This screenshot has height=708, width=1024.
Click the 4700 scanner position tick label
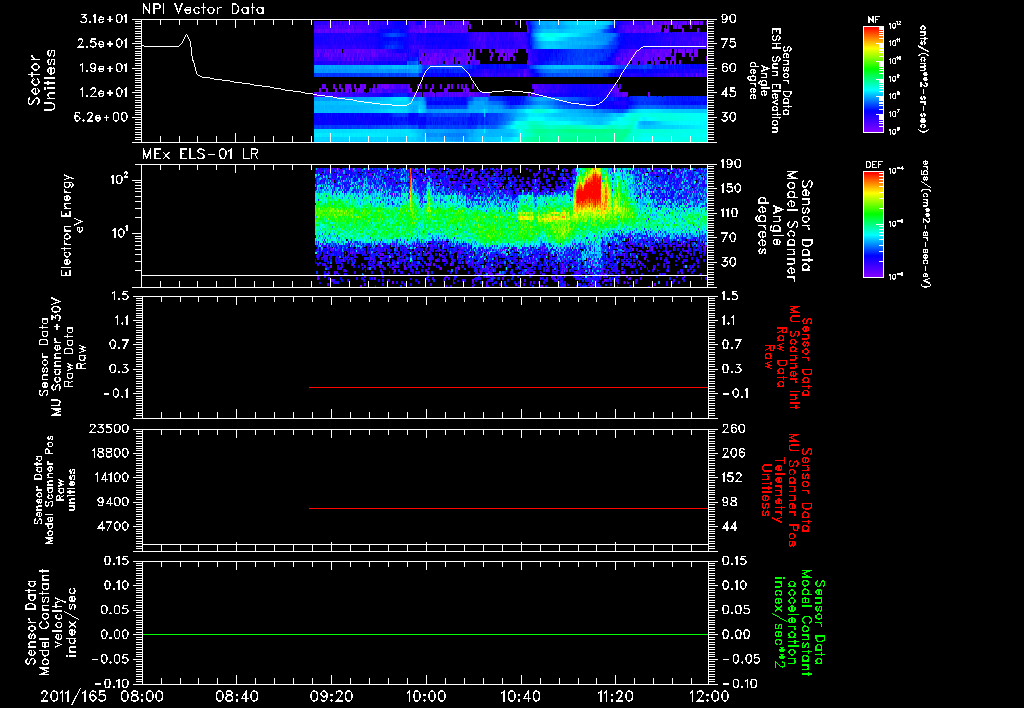point(113,526)
